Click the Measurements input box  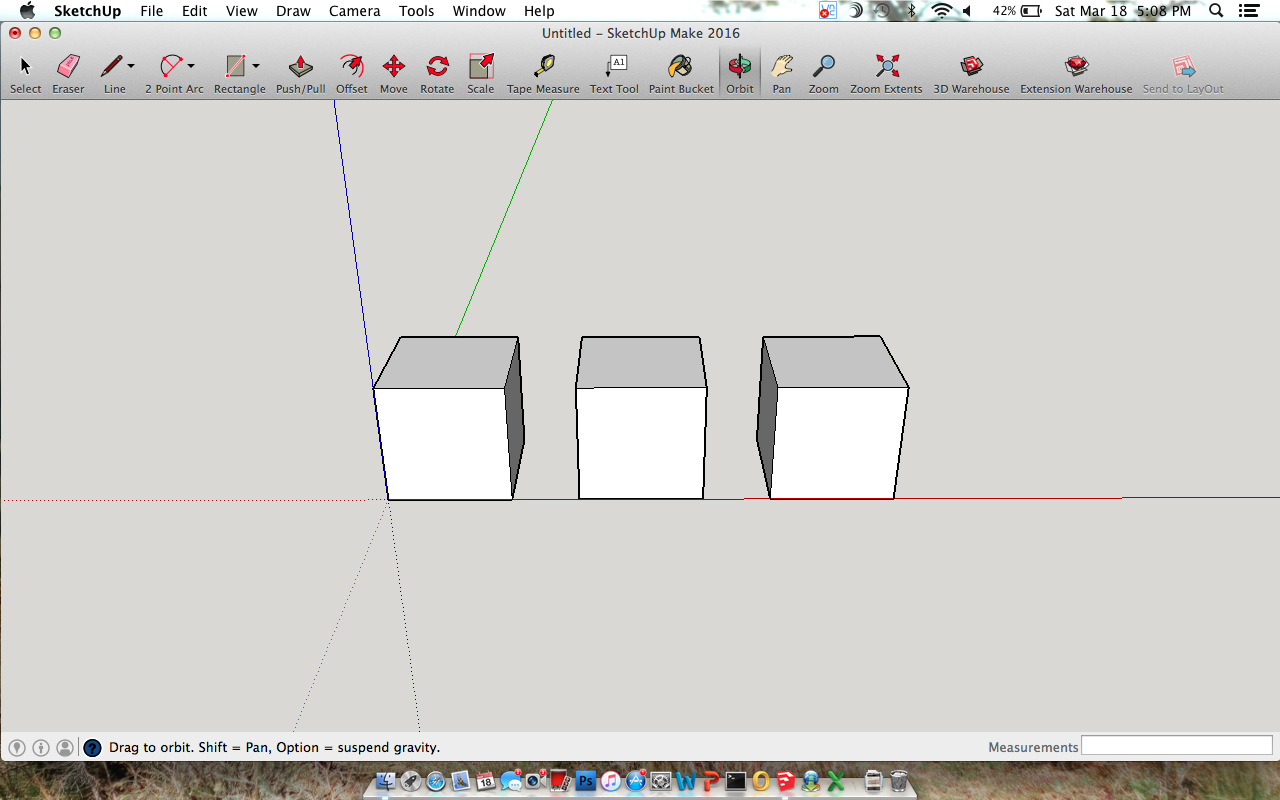point(1176,746)
